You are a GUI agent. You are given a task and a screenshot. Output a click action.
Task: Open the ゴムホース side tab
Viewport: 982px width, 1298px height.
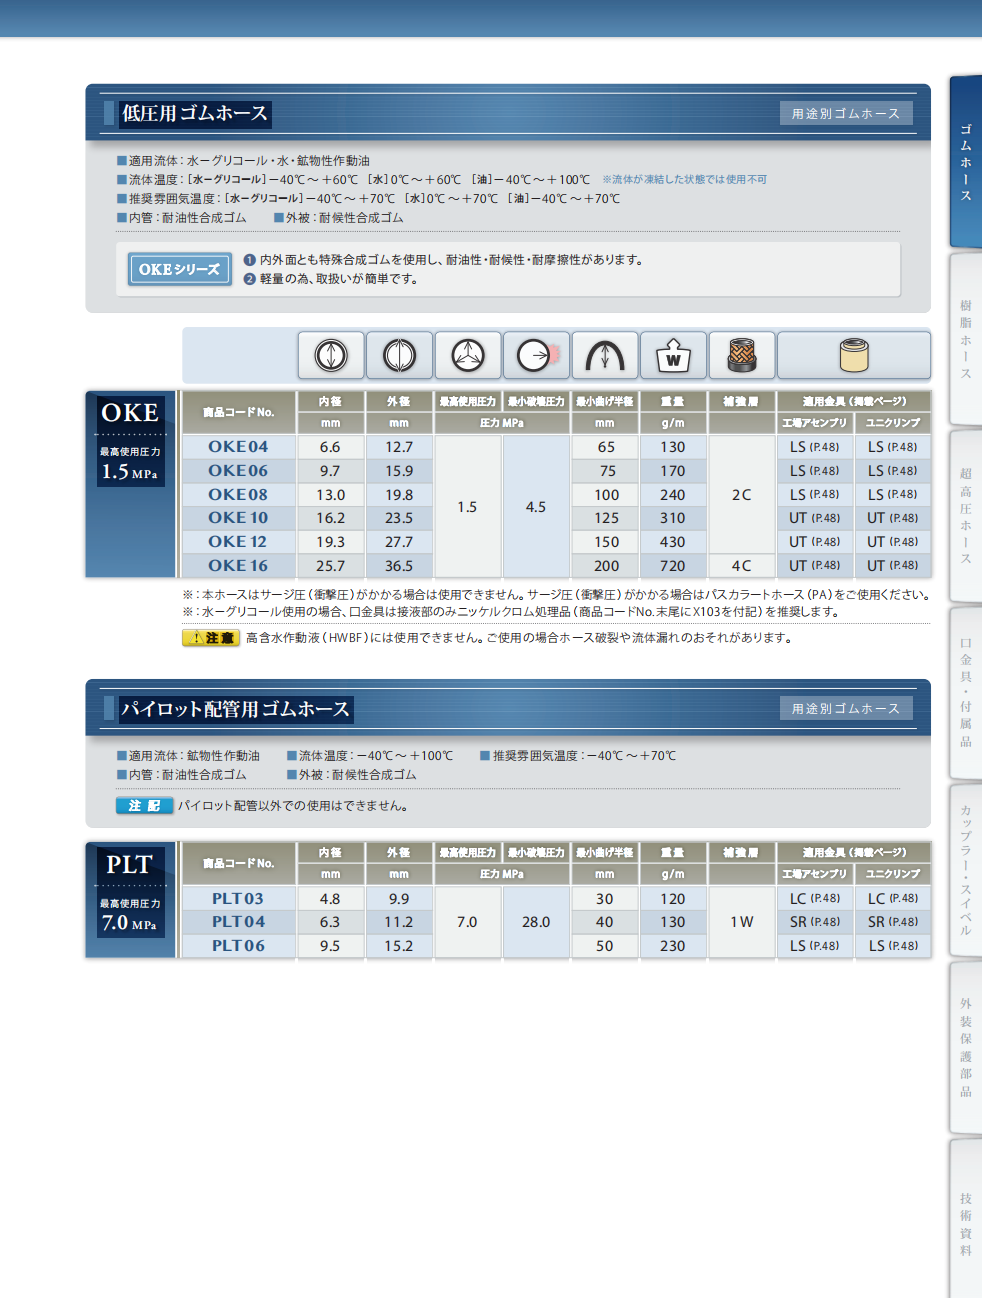coord(966,162)
